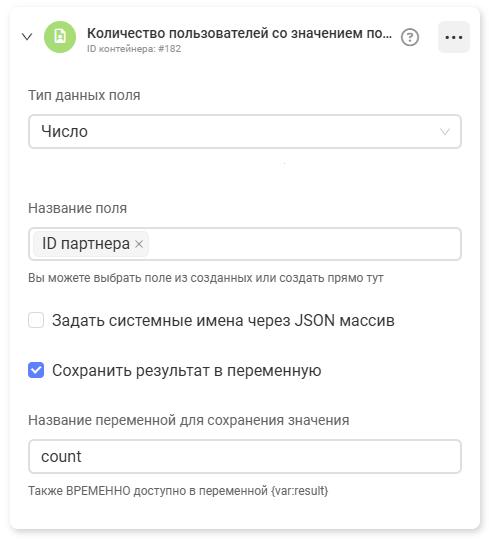Click the 'ID контейнера: #182' subtitle
The image size is (489, 541).
click(x=134, y=49)
